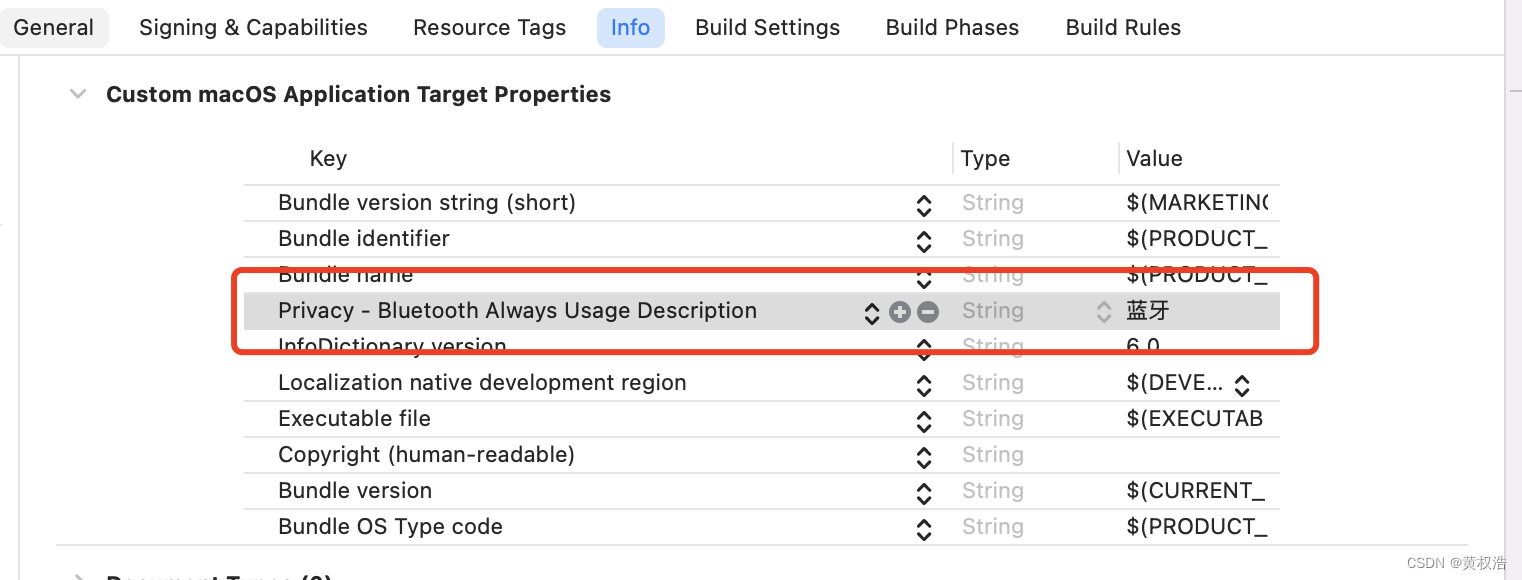Switch to the Build Settings tab
1522x580 pixels.
[767, 27]
